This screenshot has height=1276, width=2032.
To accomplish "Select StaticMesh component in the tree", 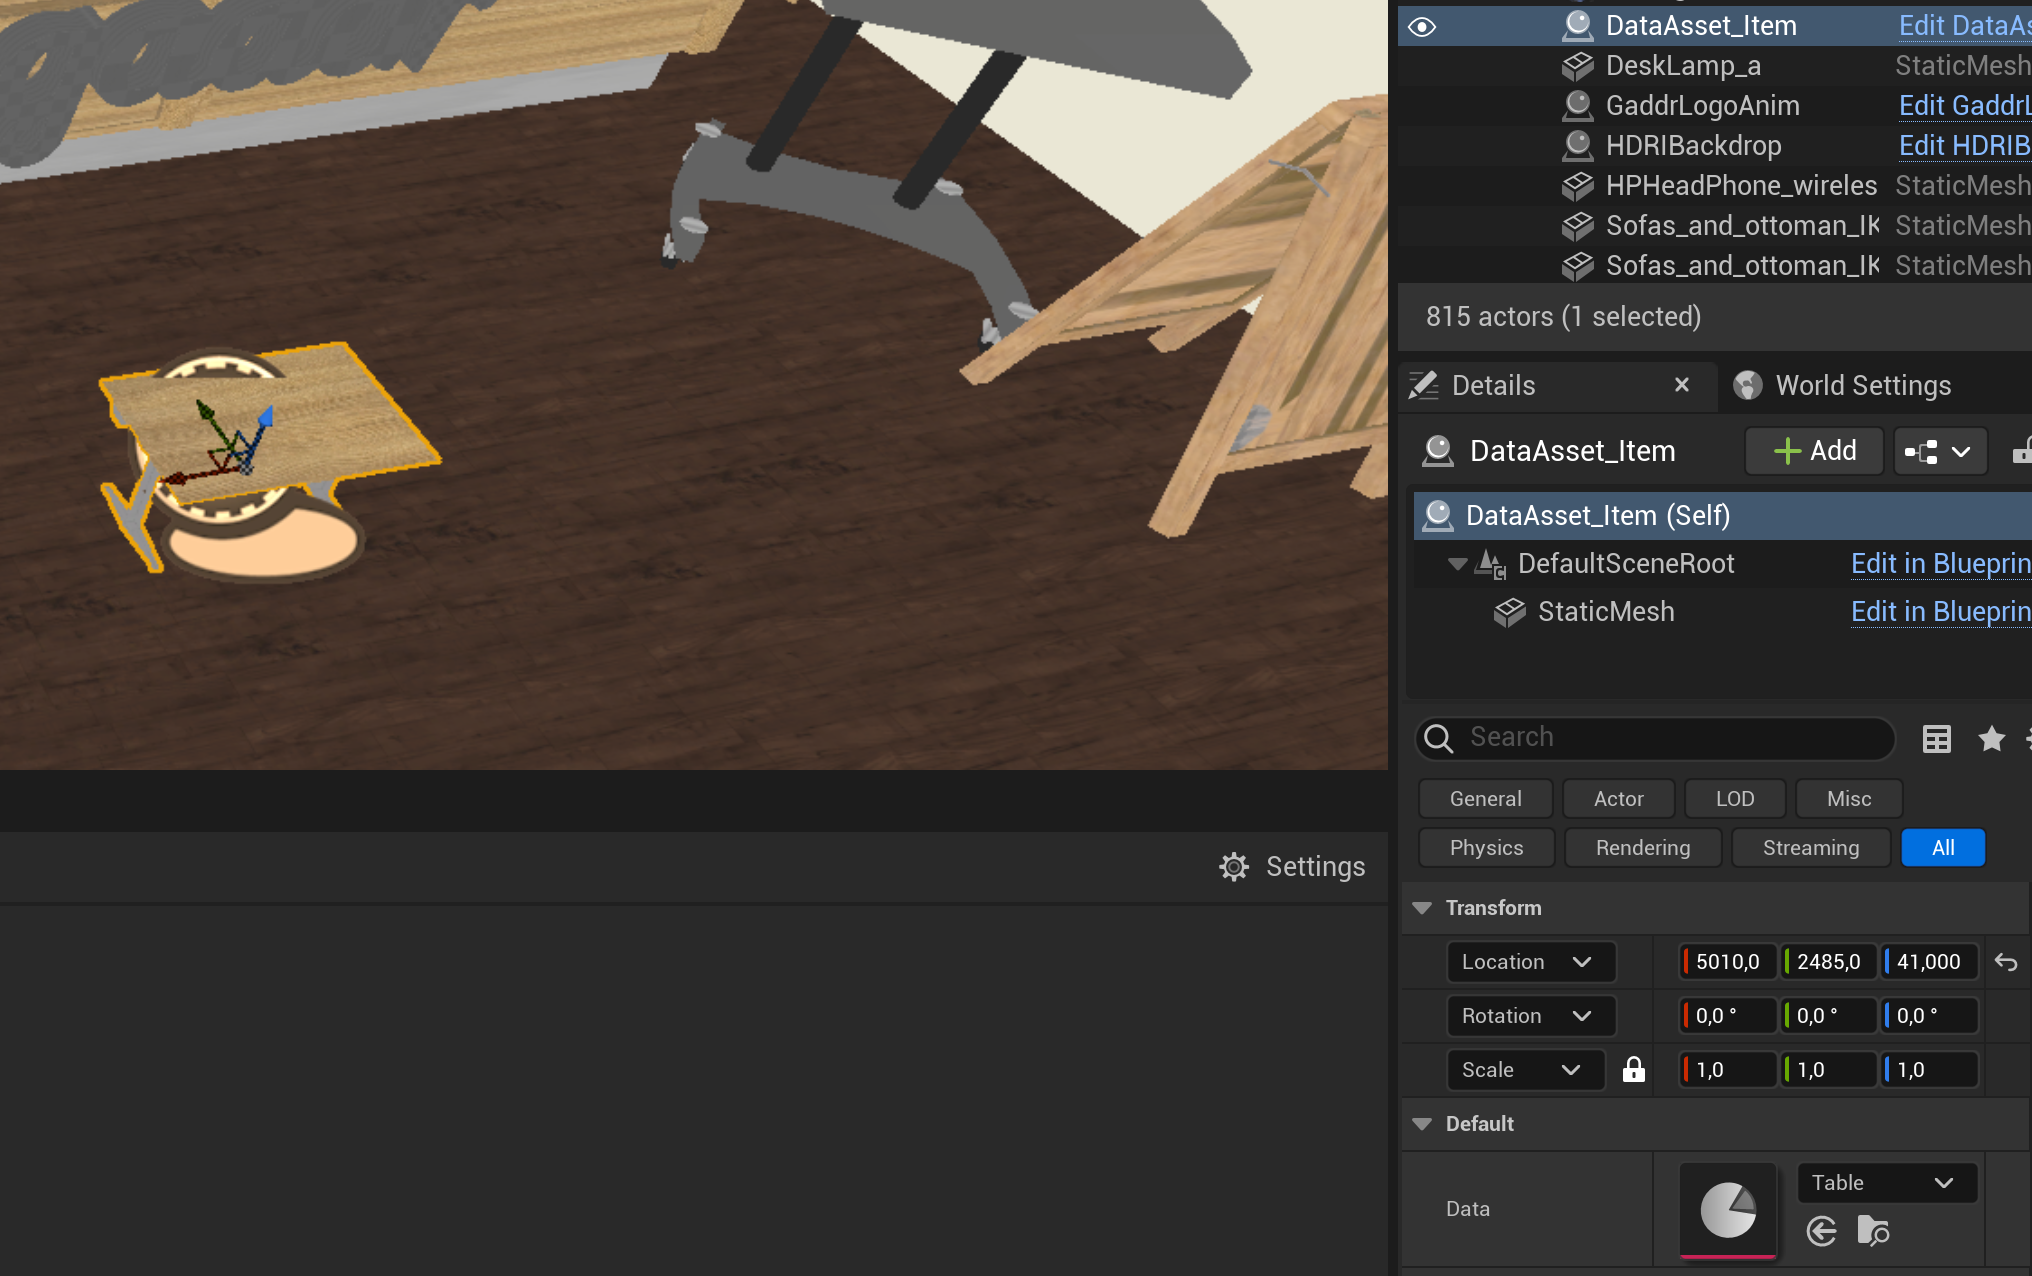I will click(x=1605, y=612).
